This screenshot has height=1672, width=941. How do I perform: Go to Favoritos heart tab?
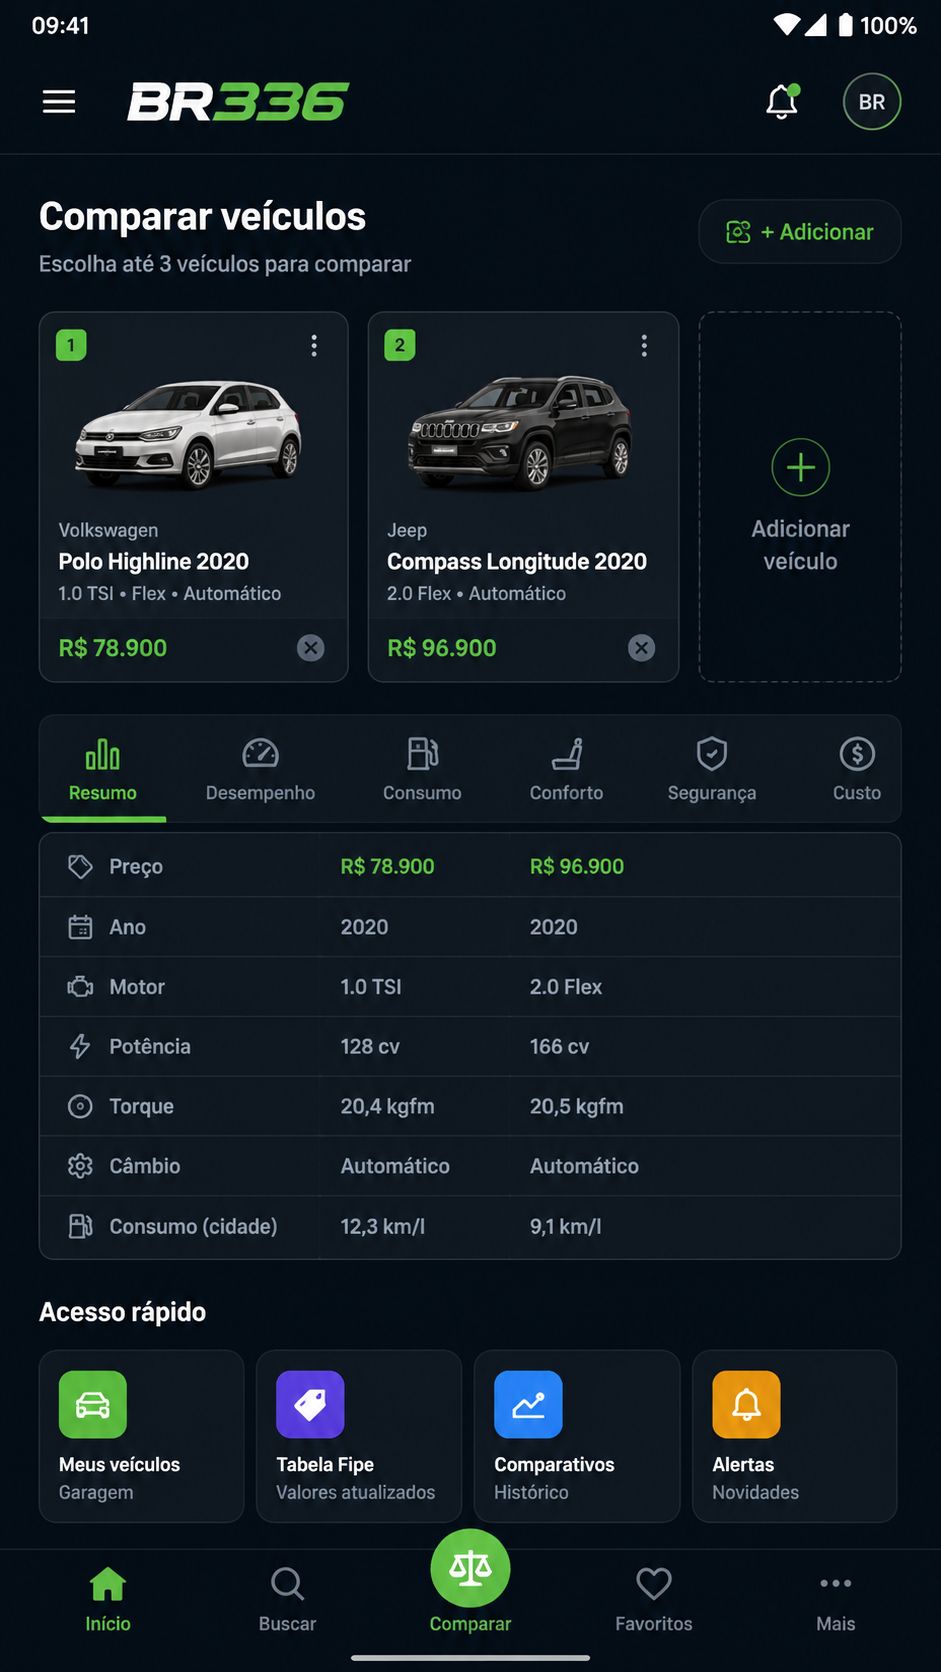pos(654,1600)
